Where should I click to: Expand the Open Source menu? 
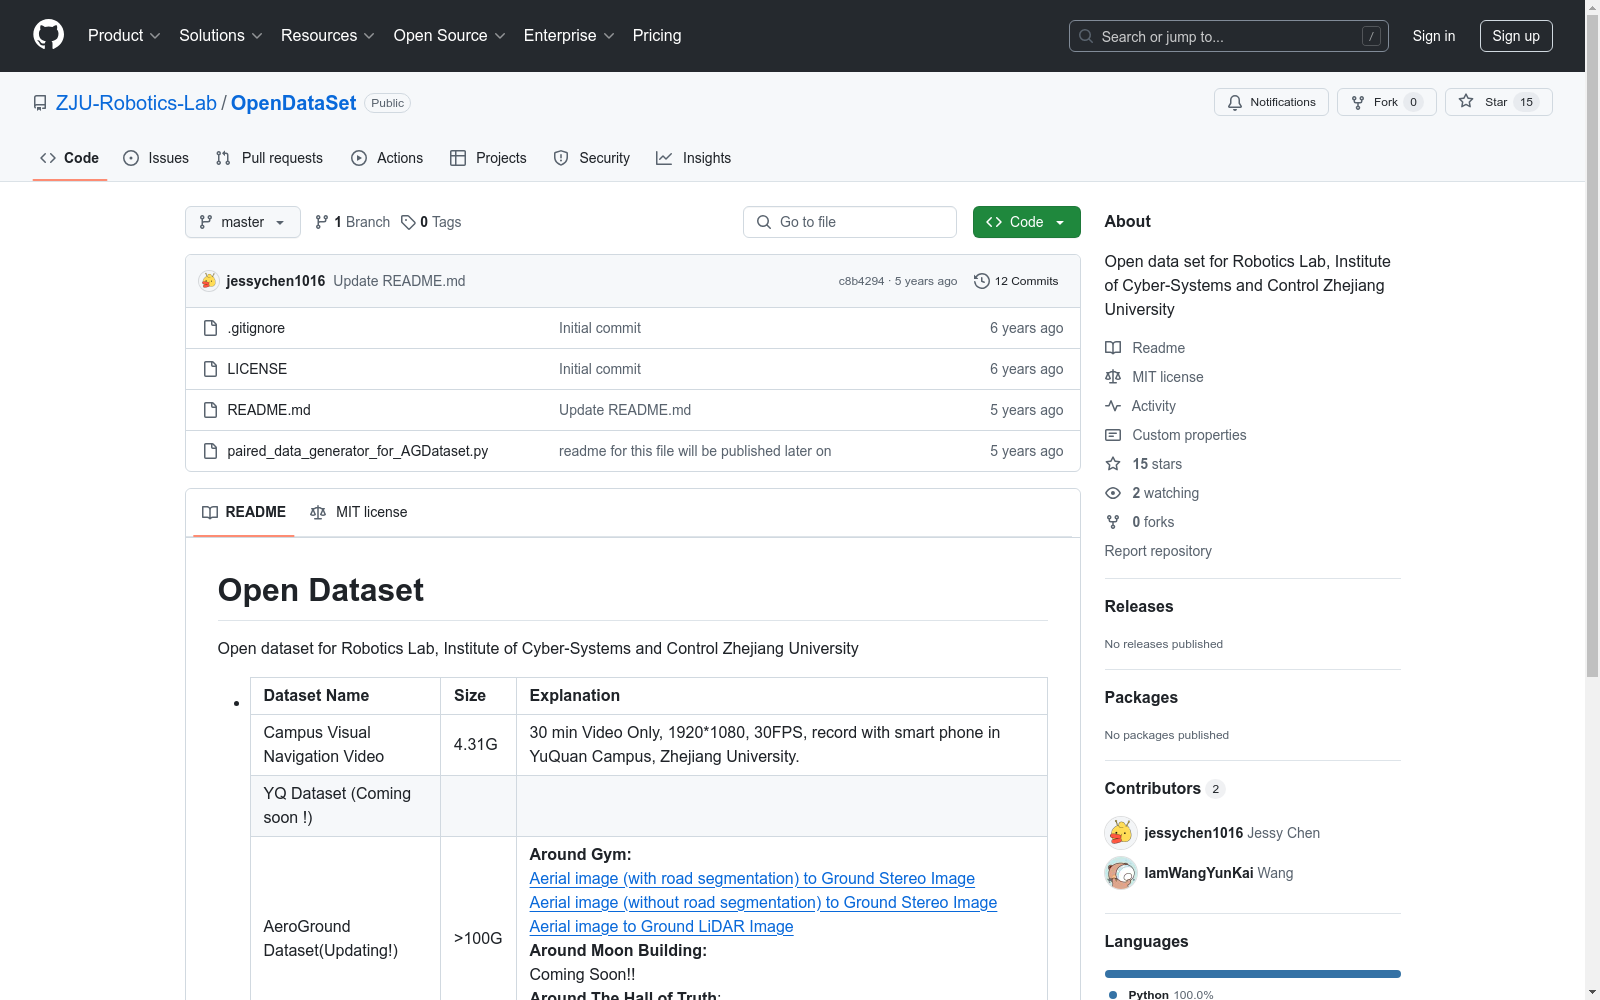[450, 36]
